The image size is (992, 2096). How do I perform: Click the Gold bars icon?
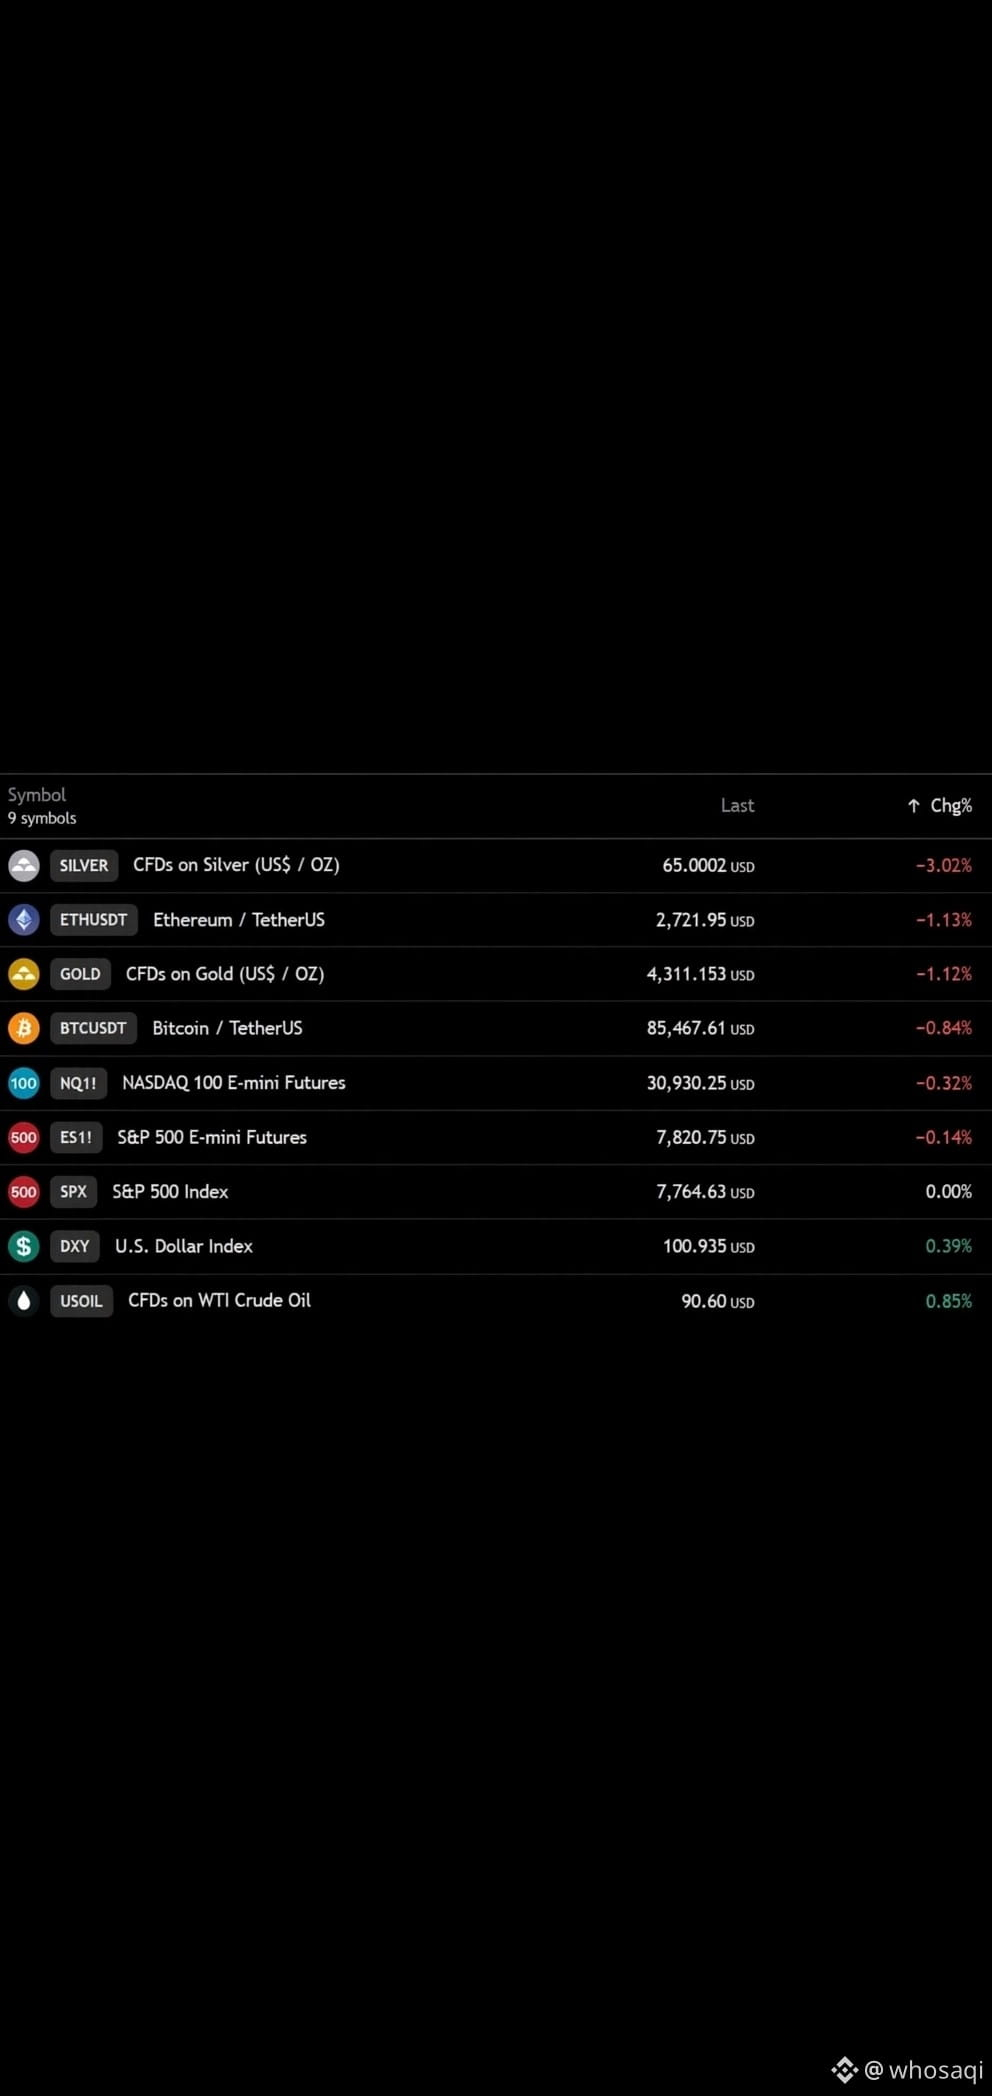(x=24, y=974)
